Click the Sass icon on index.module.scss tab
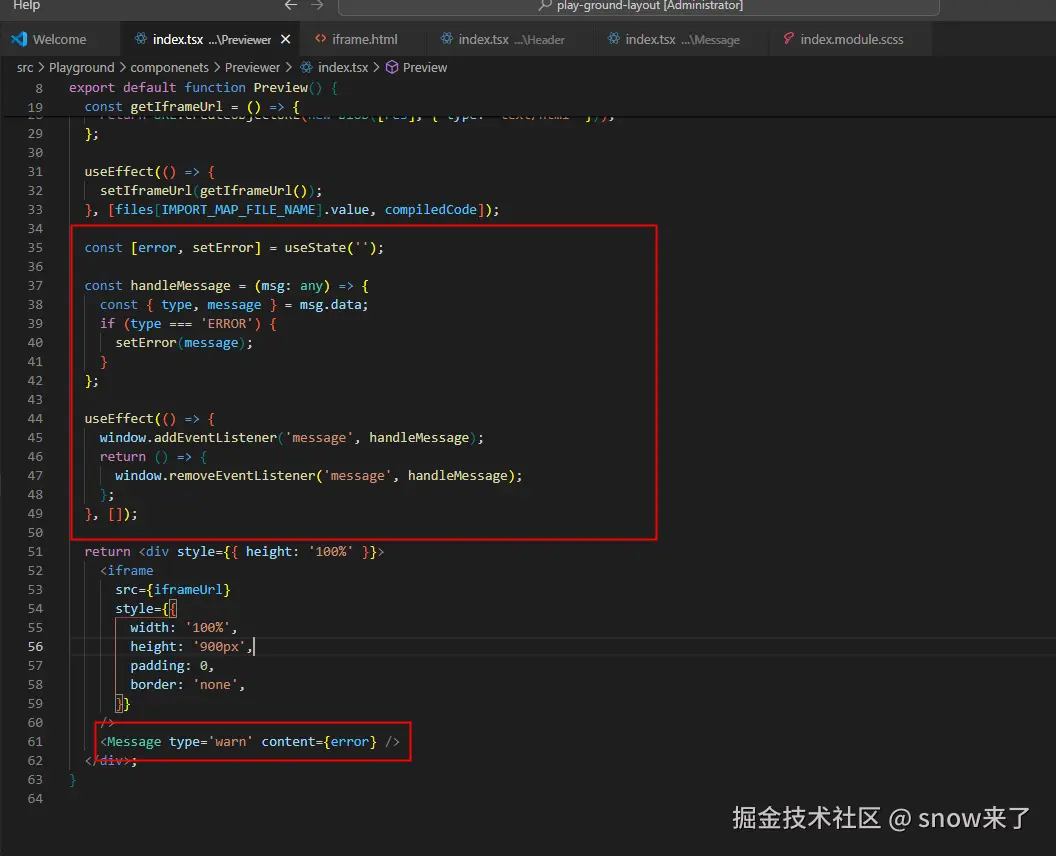This screenshot has height=856, width=1056. [x=788, y=39]
